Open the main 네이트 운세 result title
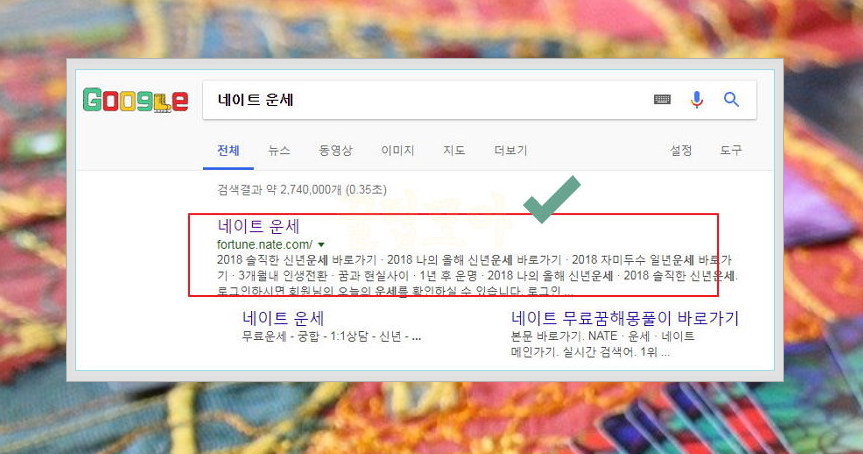 tap(258, 226)
